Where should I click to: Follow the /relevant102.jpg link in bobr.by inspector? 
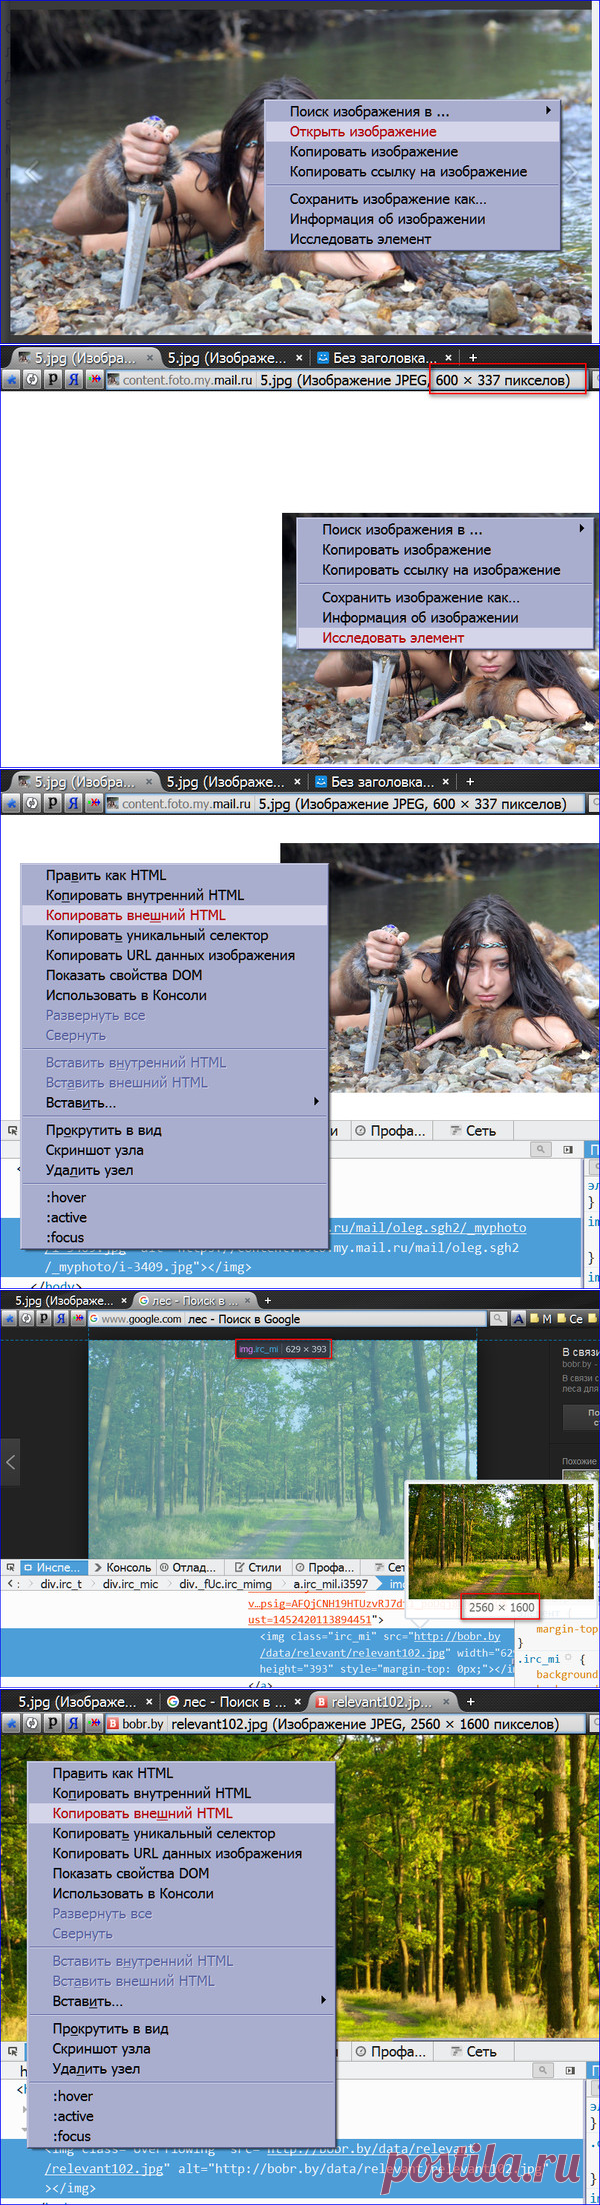[x=104, y=2169]
